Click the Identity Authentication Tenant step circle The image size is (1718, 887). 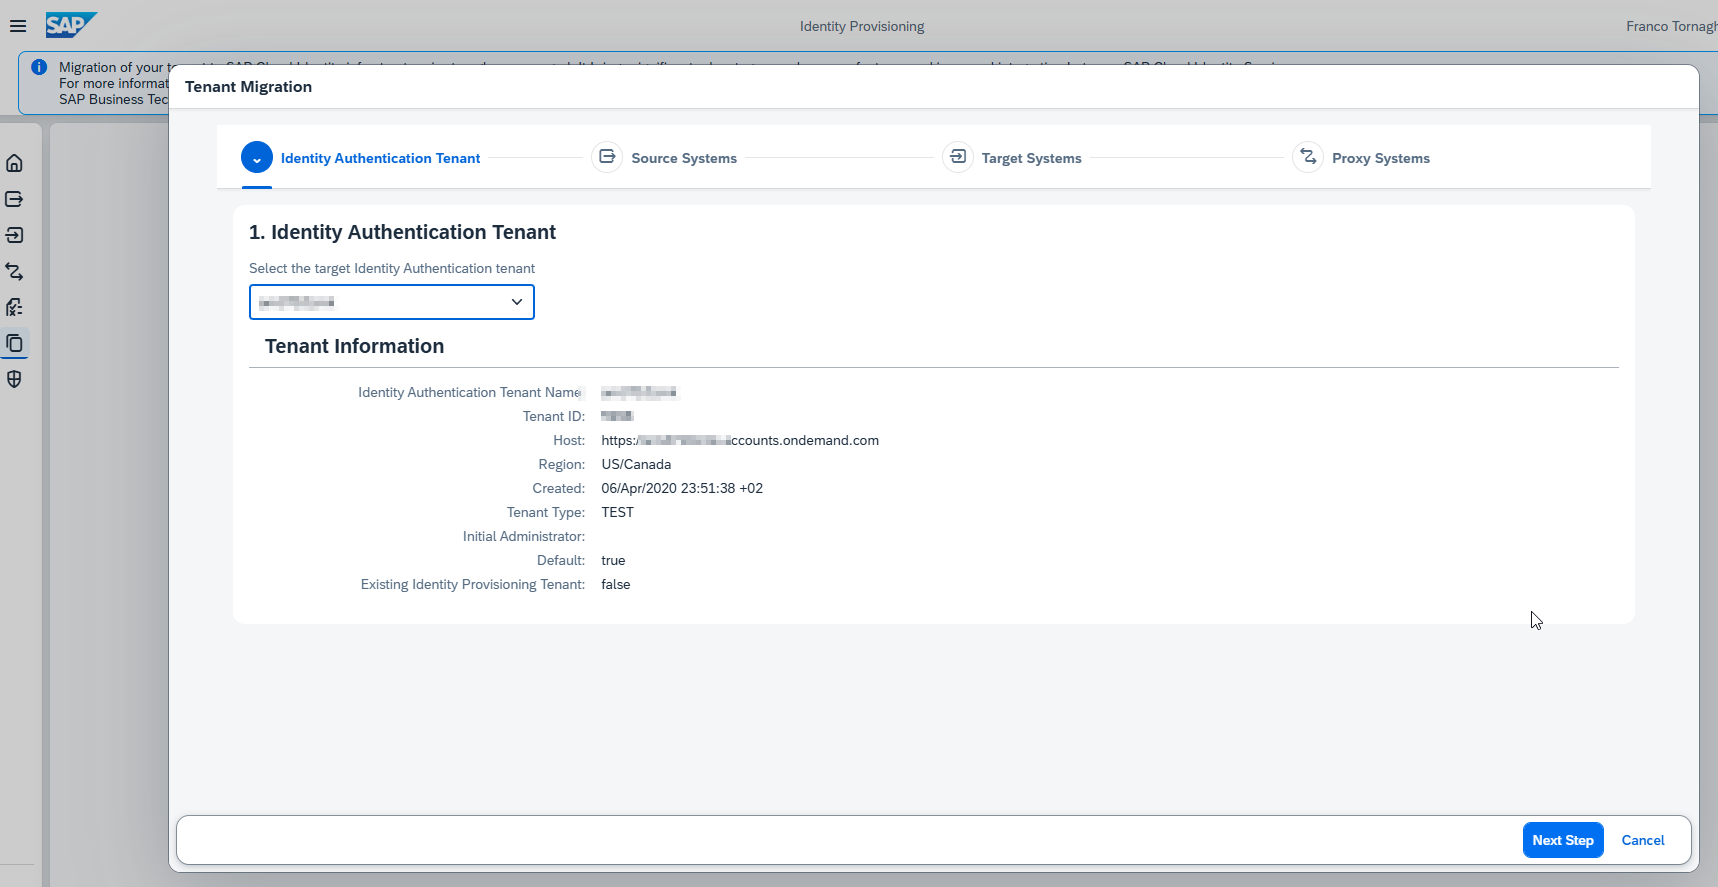click(x=257, y=158)
